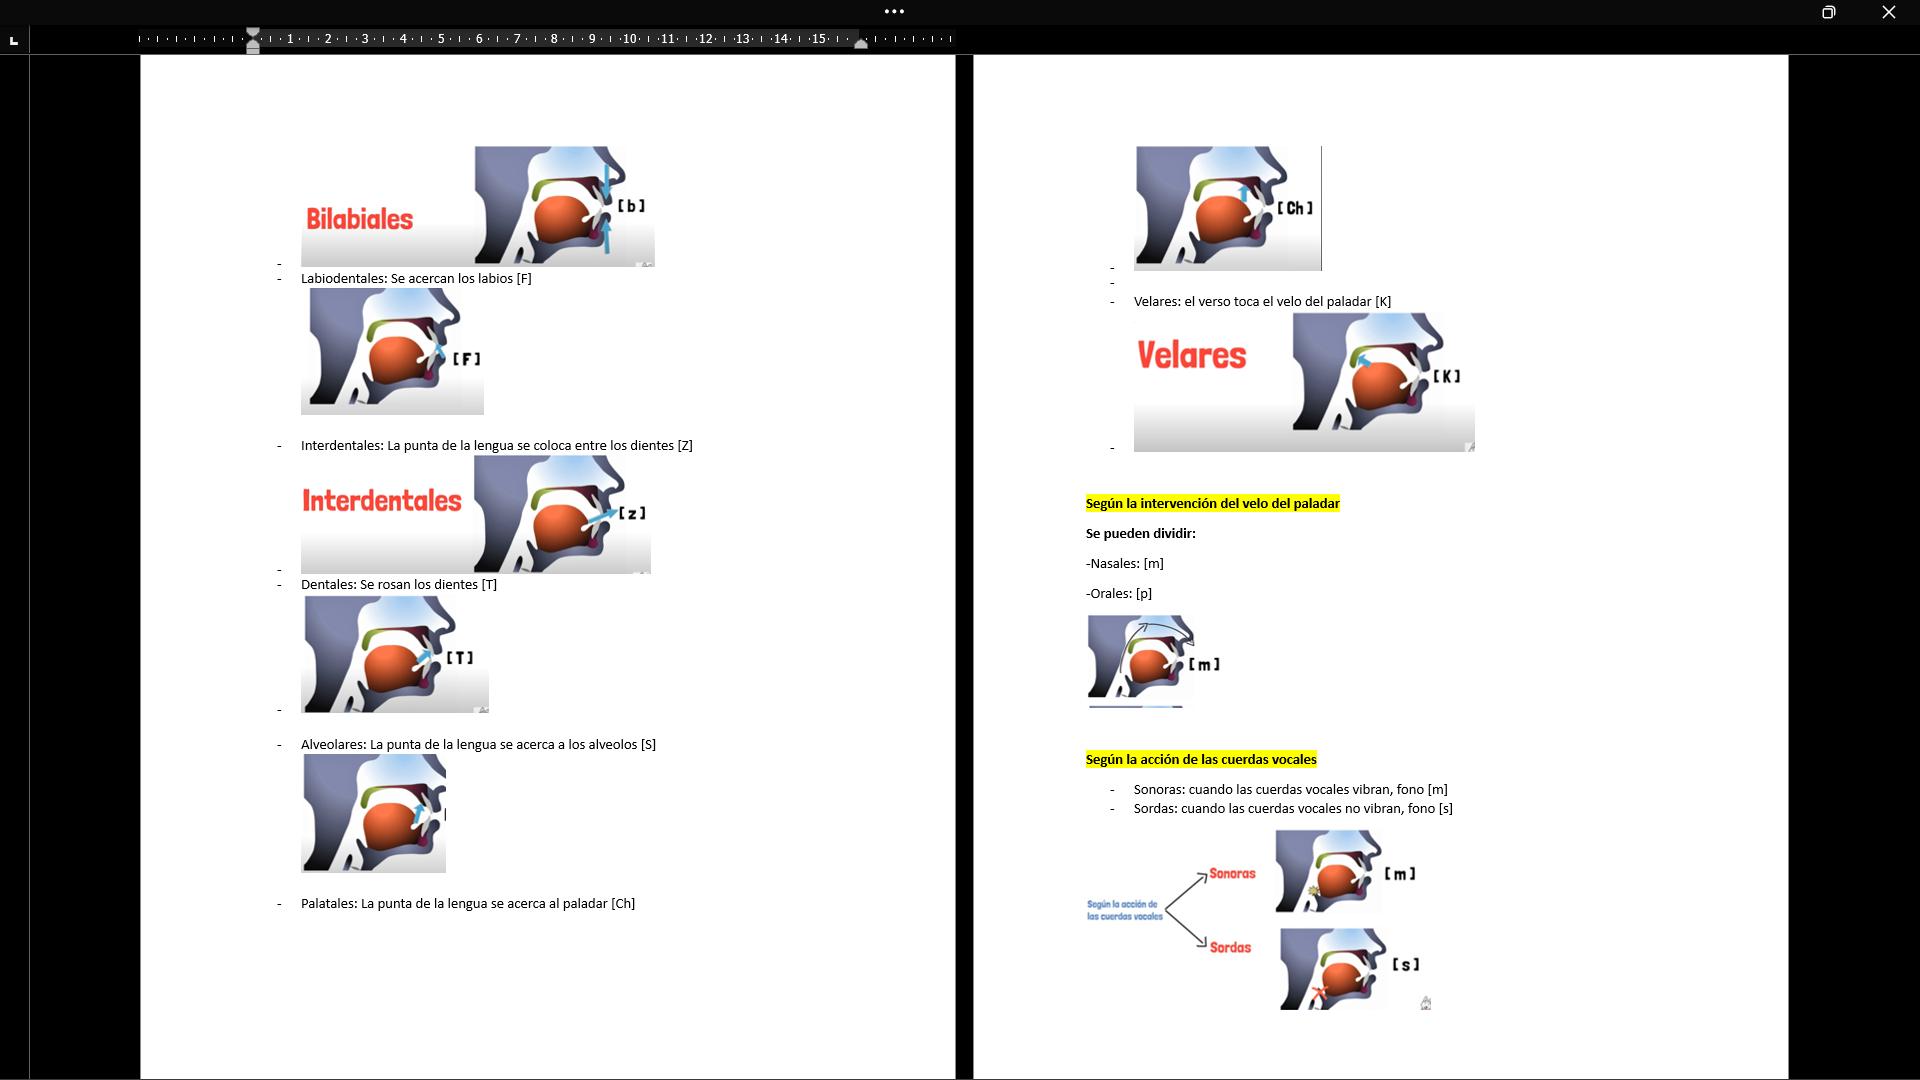The height and width of the screenshot is (1080, 1920).
Task: Click the tab stop selector icon
Action: [x=13, y=40]
